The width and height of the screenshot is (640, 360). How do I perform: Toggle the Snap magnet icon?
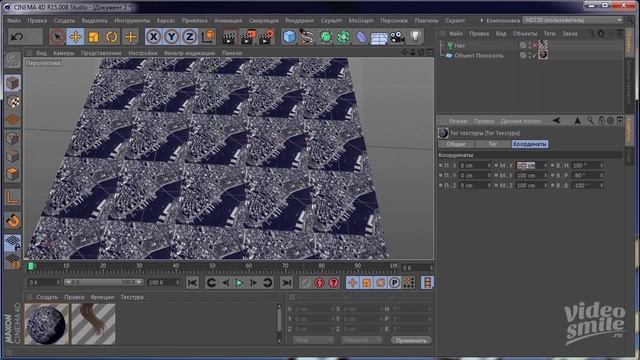(x=13, y=220)
